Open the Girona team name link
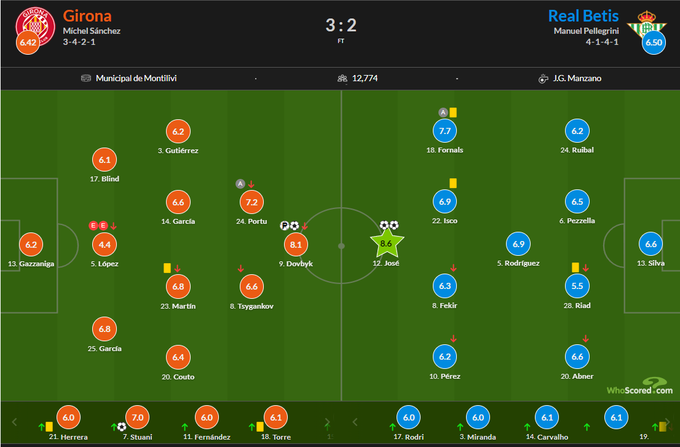 (x=86, y=15)
